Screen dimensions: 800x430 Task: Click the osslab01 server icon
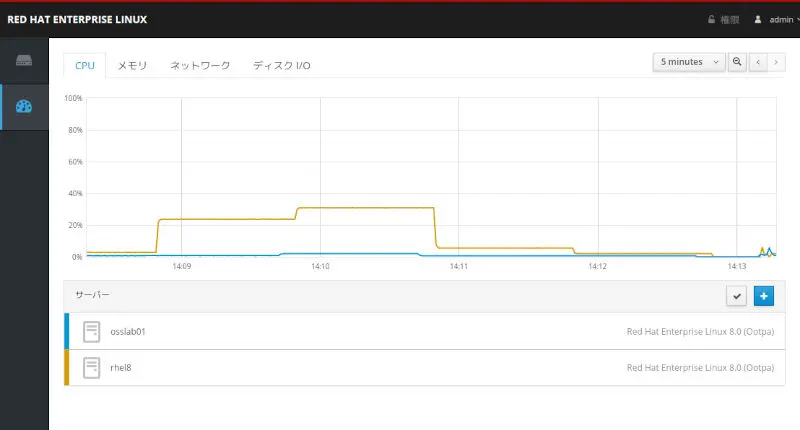click(x=92, y=332)
